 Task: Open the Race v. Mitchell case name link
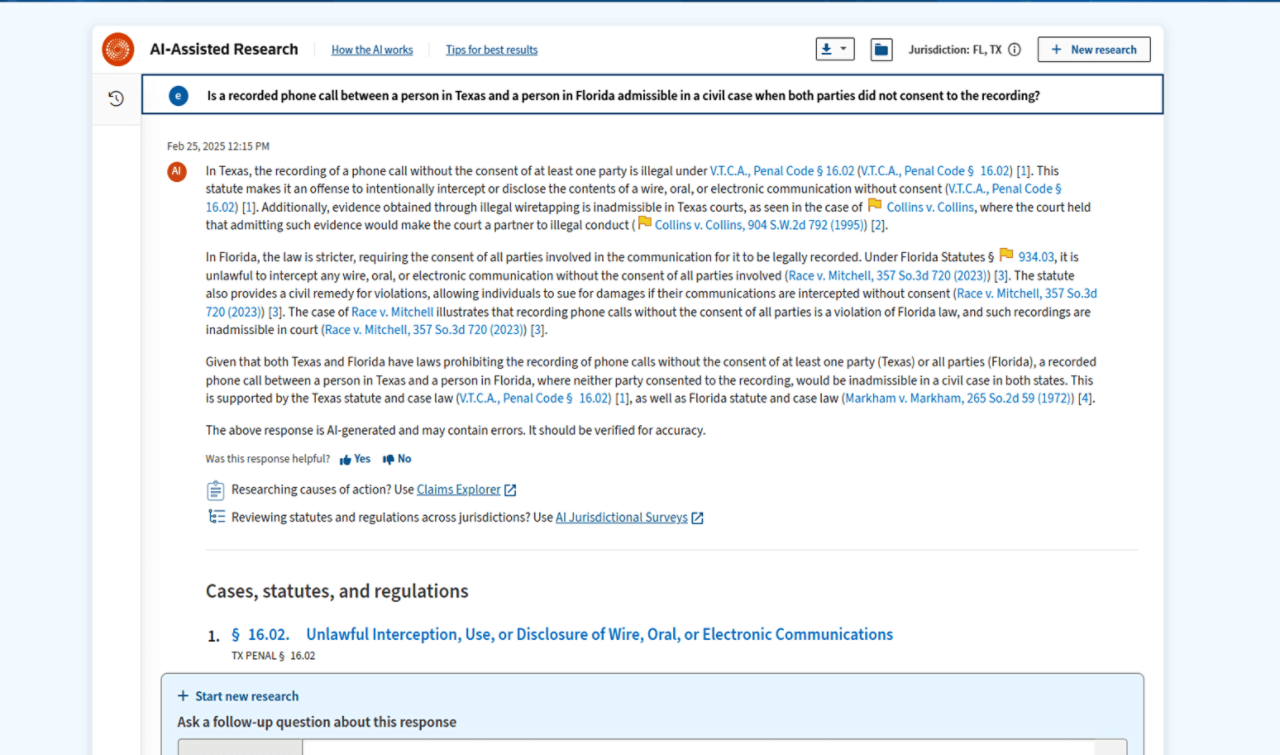click(x=392, y=312)
